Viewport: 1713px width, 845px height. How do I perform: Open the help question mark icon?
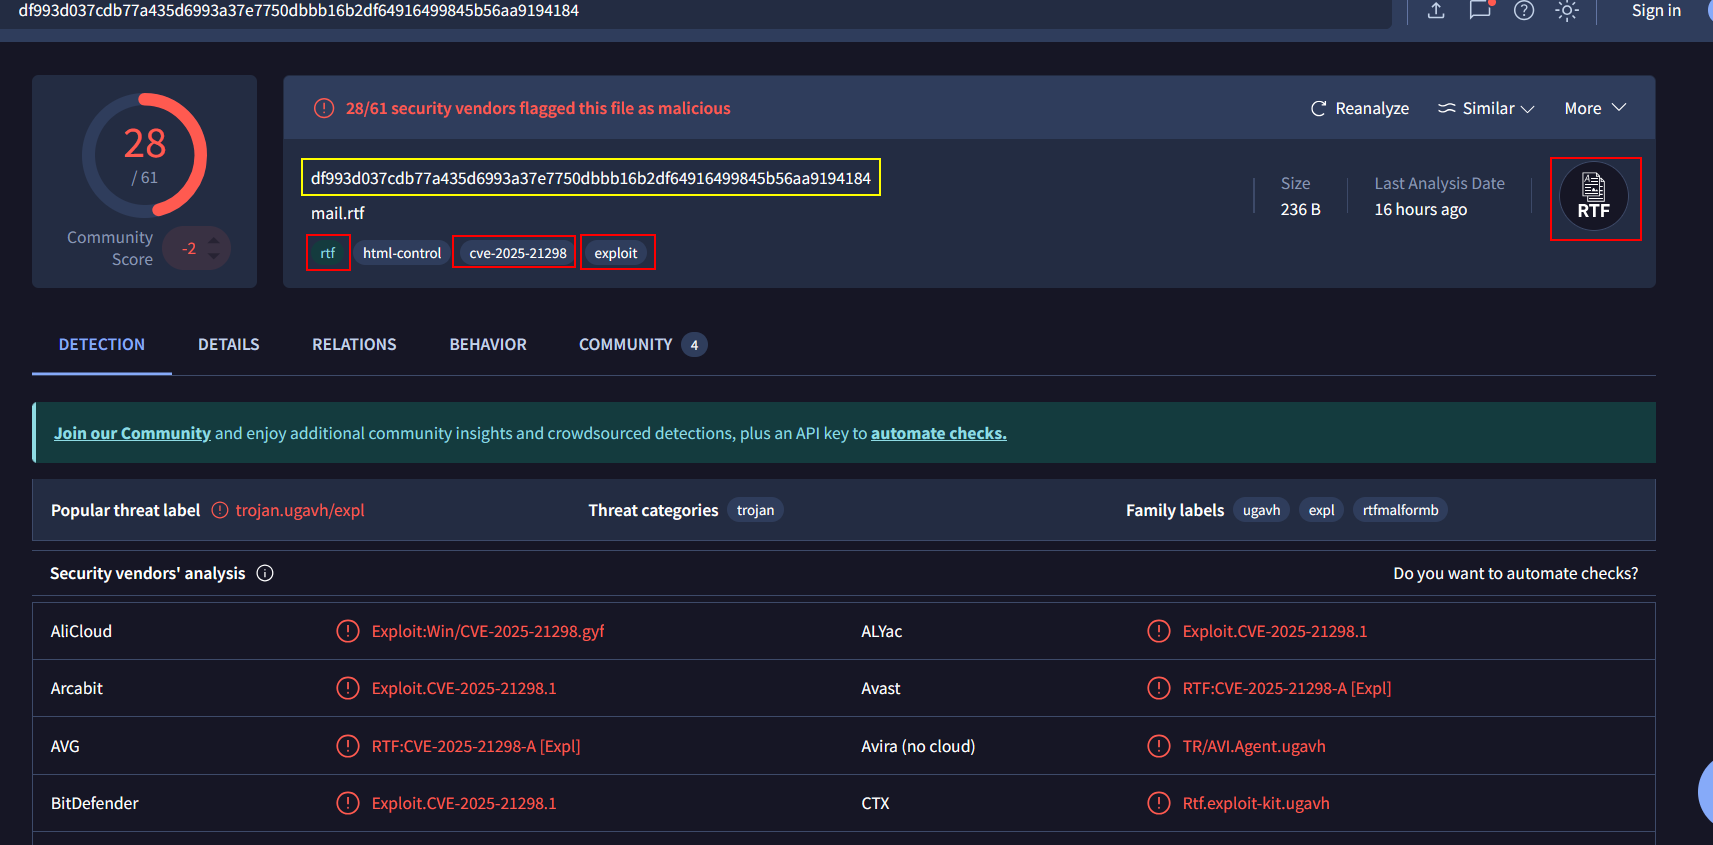(1524, 11)
